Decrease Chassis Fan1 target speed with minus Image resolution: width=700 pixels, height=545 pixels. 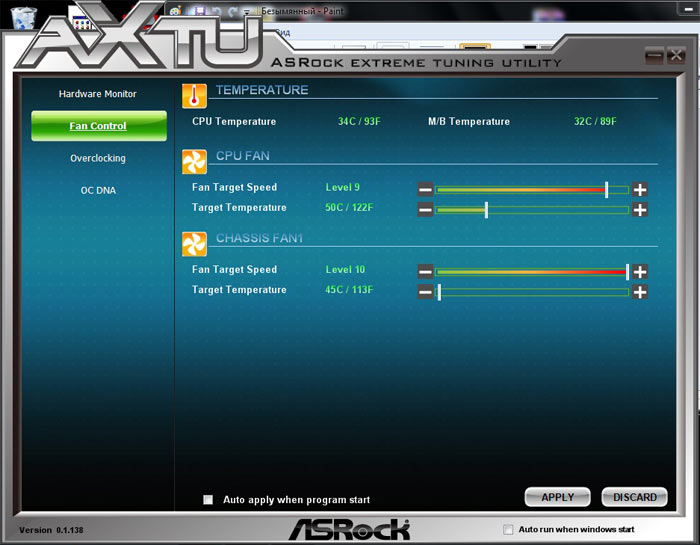click(425, 271)
